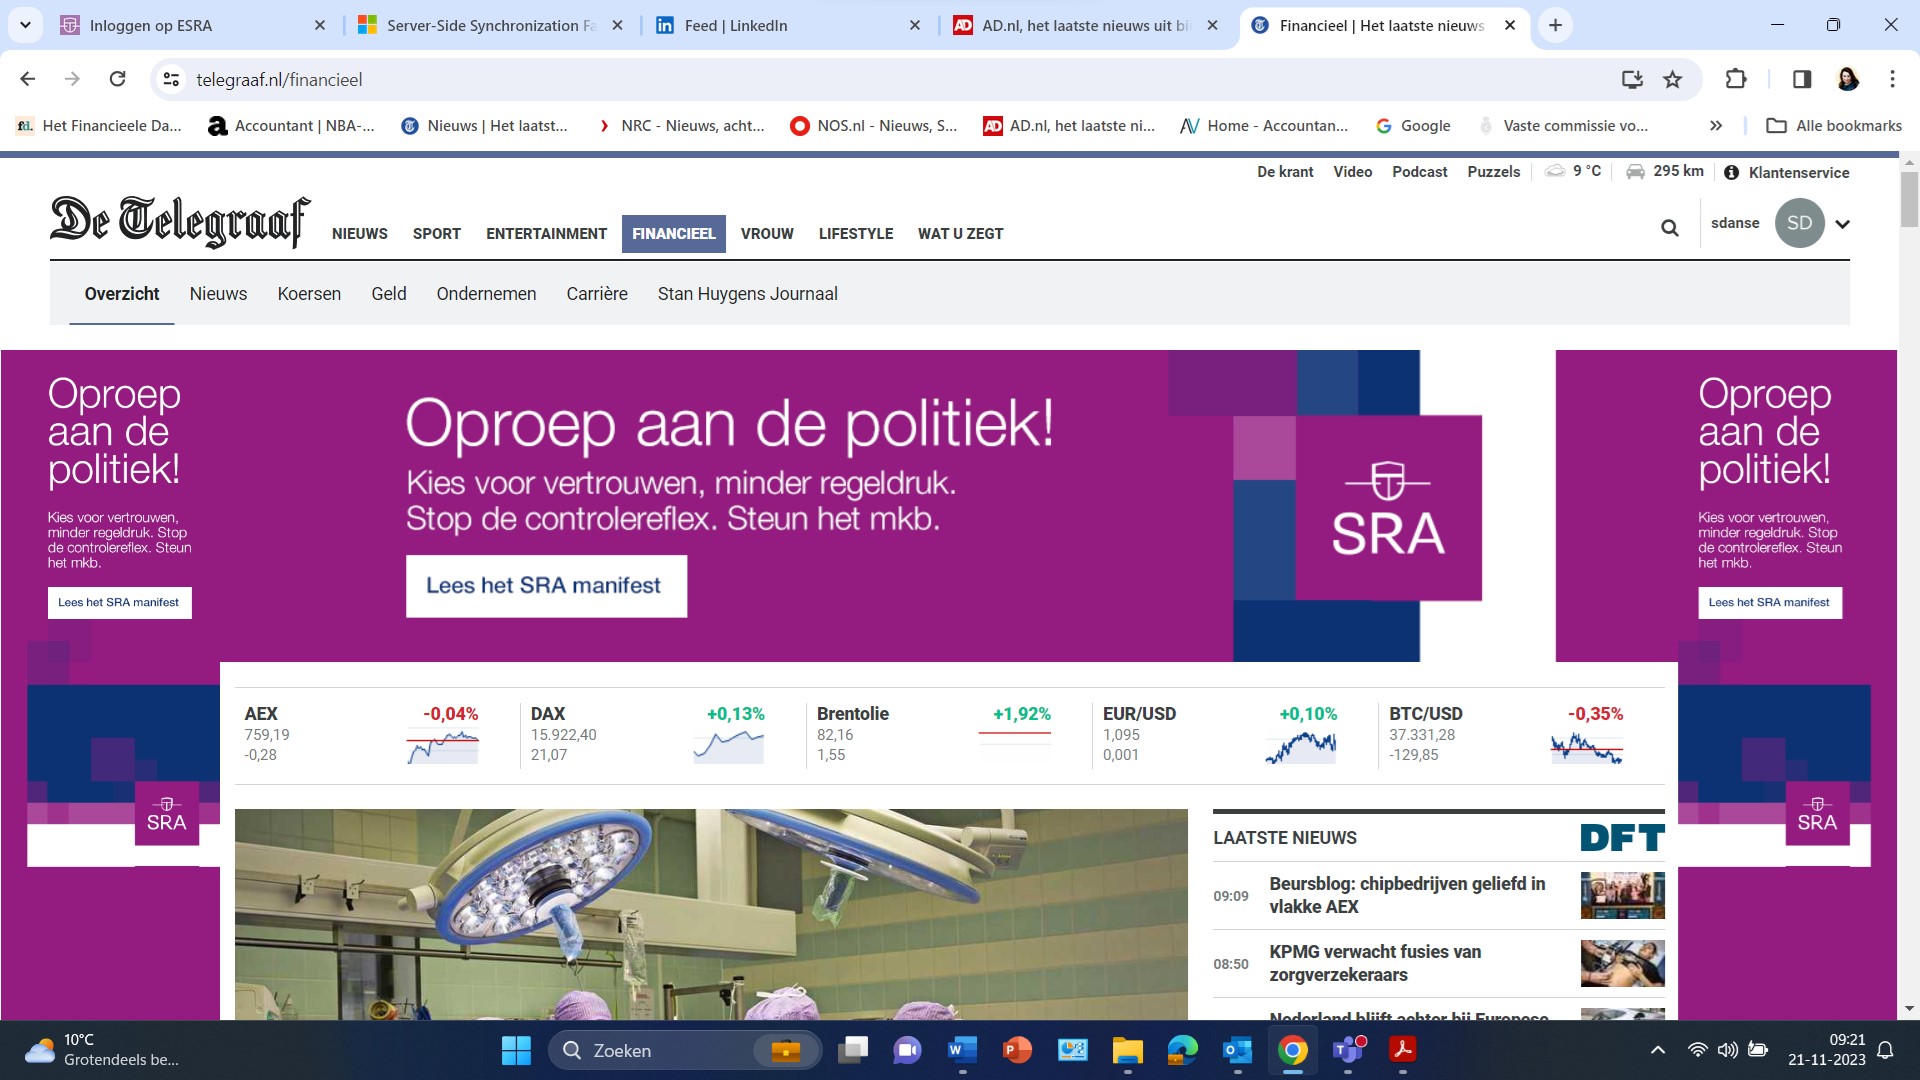
Task: Open the PowerPoint taskbar icon
Action: [1017, 1050]
